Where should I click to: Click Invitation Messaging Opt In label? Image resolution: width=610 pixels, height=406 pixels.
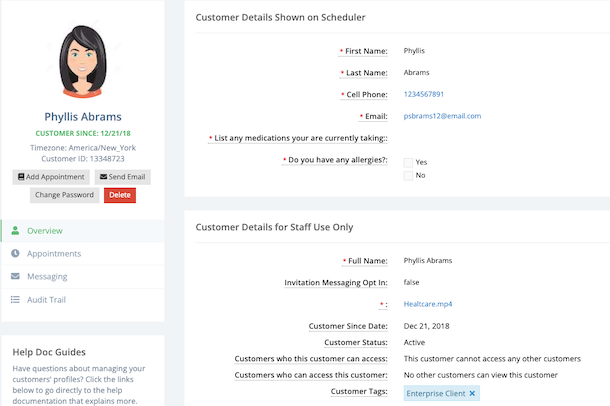point(336,283)
